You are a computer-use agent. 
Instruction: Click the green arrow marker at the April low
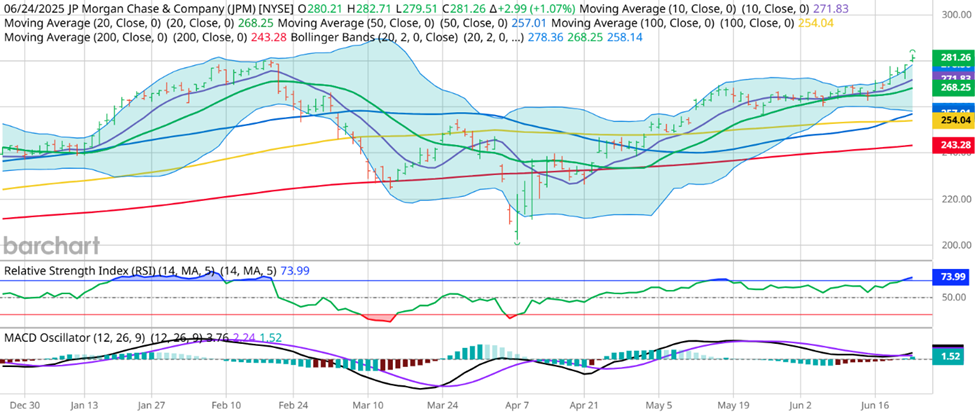(x=517, y=242)
